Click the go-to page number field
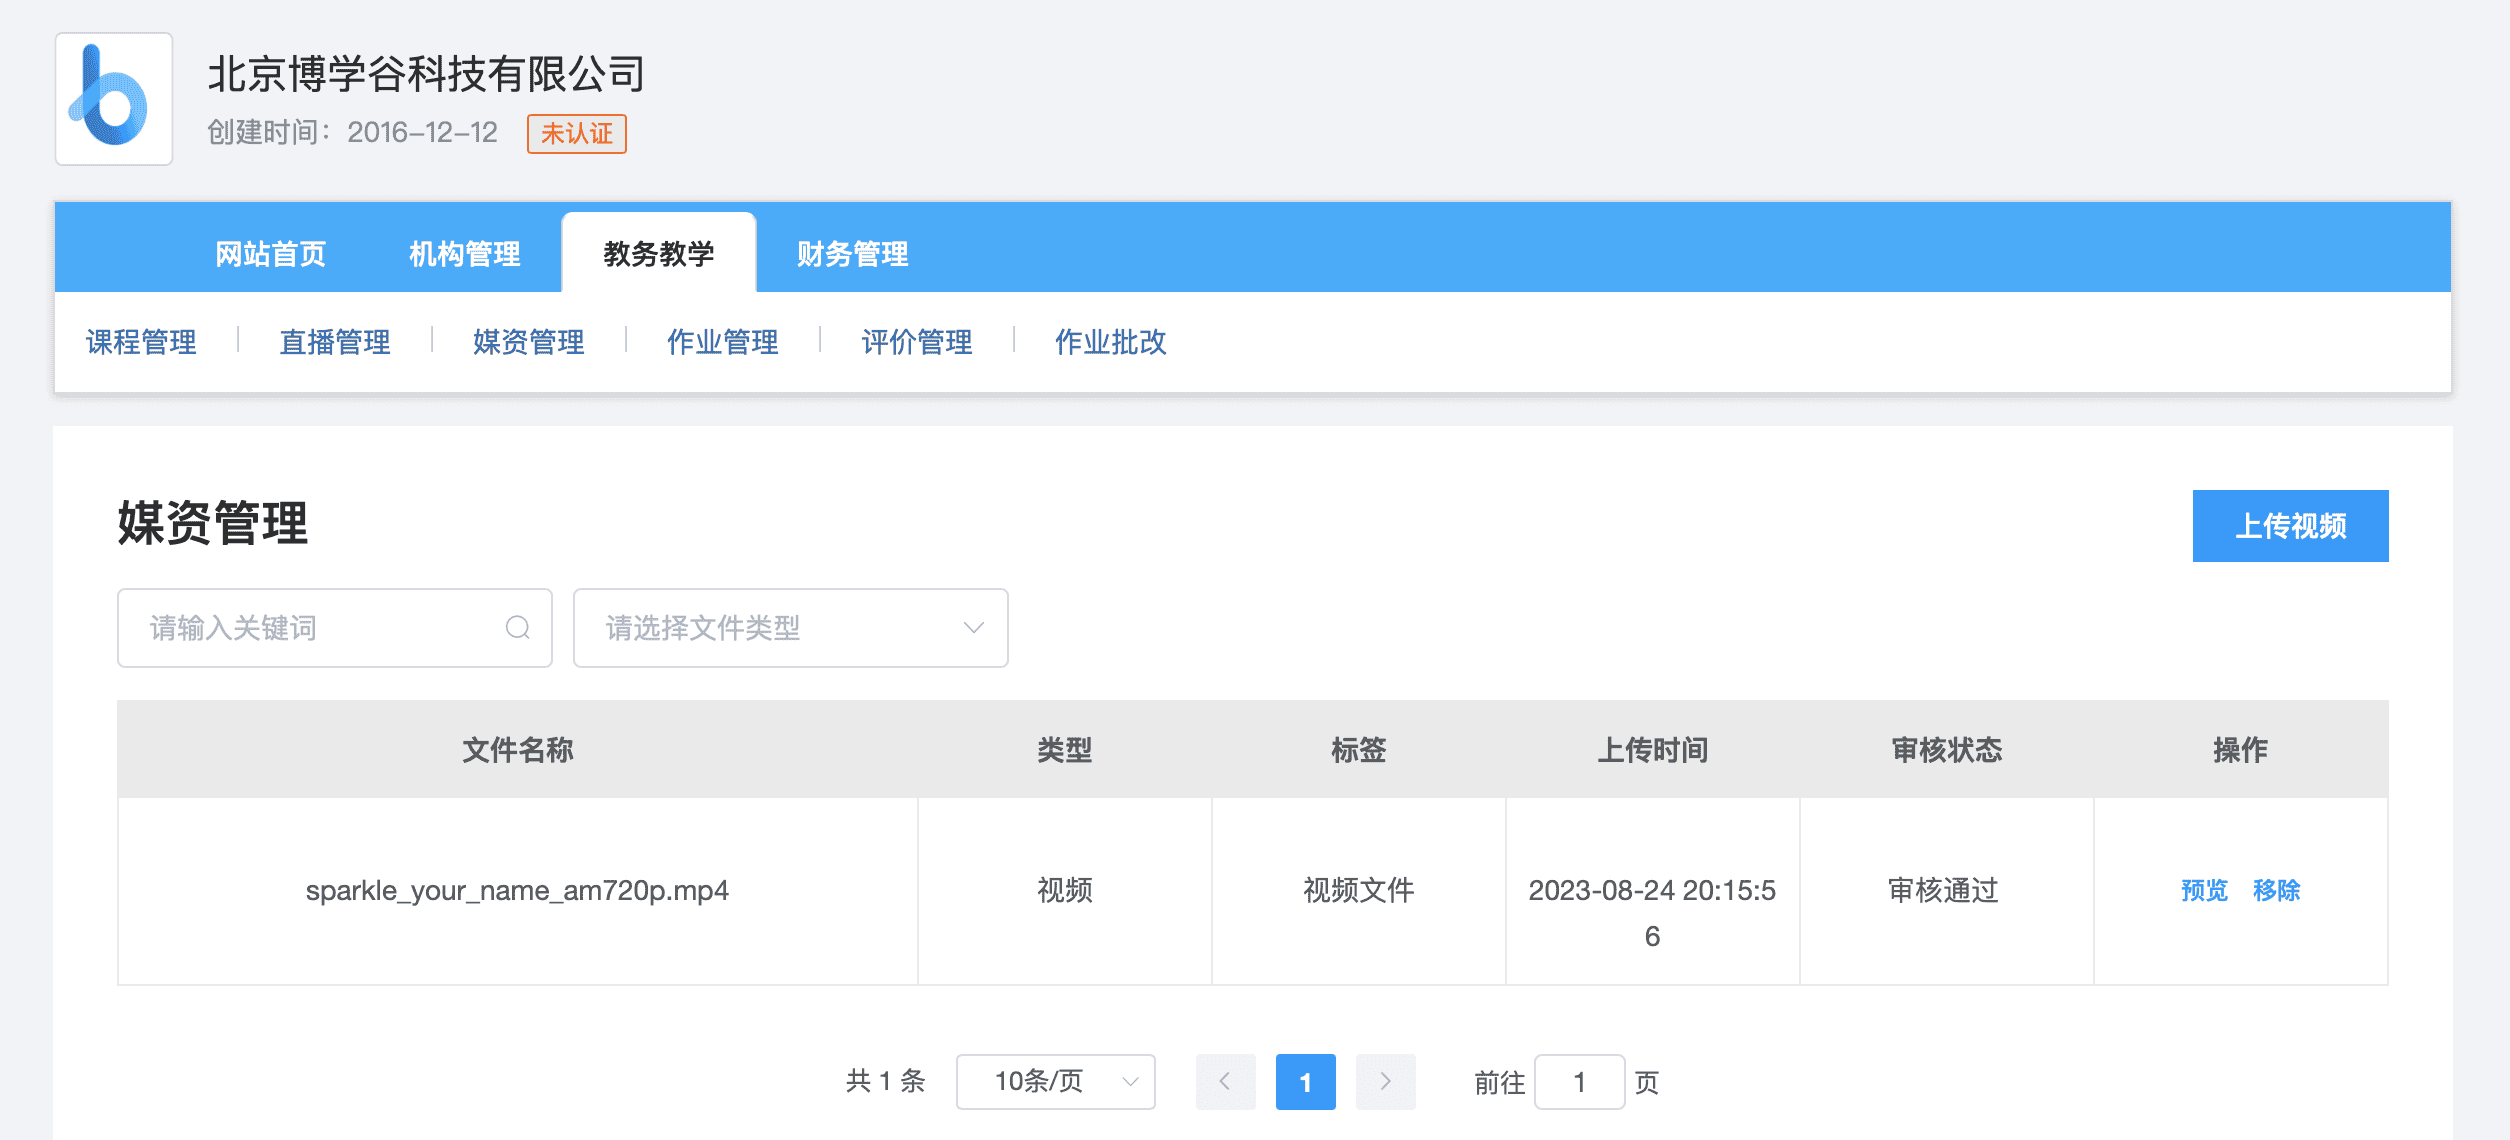Screen dimensions: 2510x1140 (1579, 1081)
